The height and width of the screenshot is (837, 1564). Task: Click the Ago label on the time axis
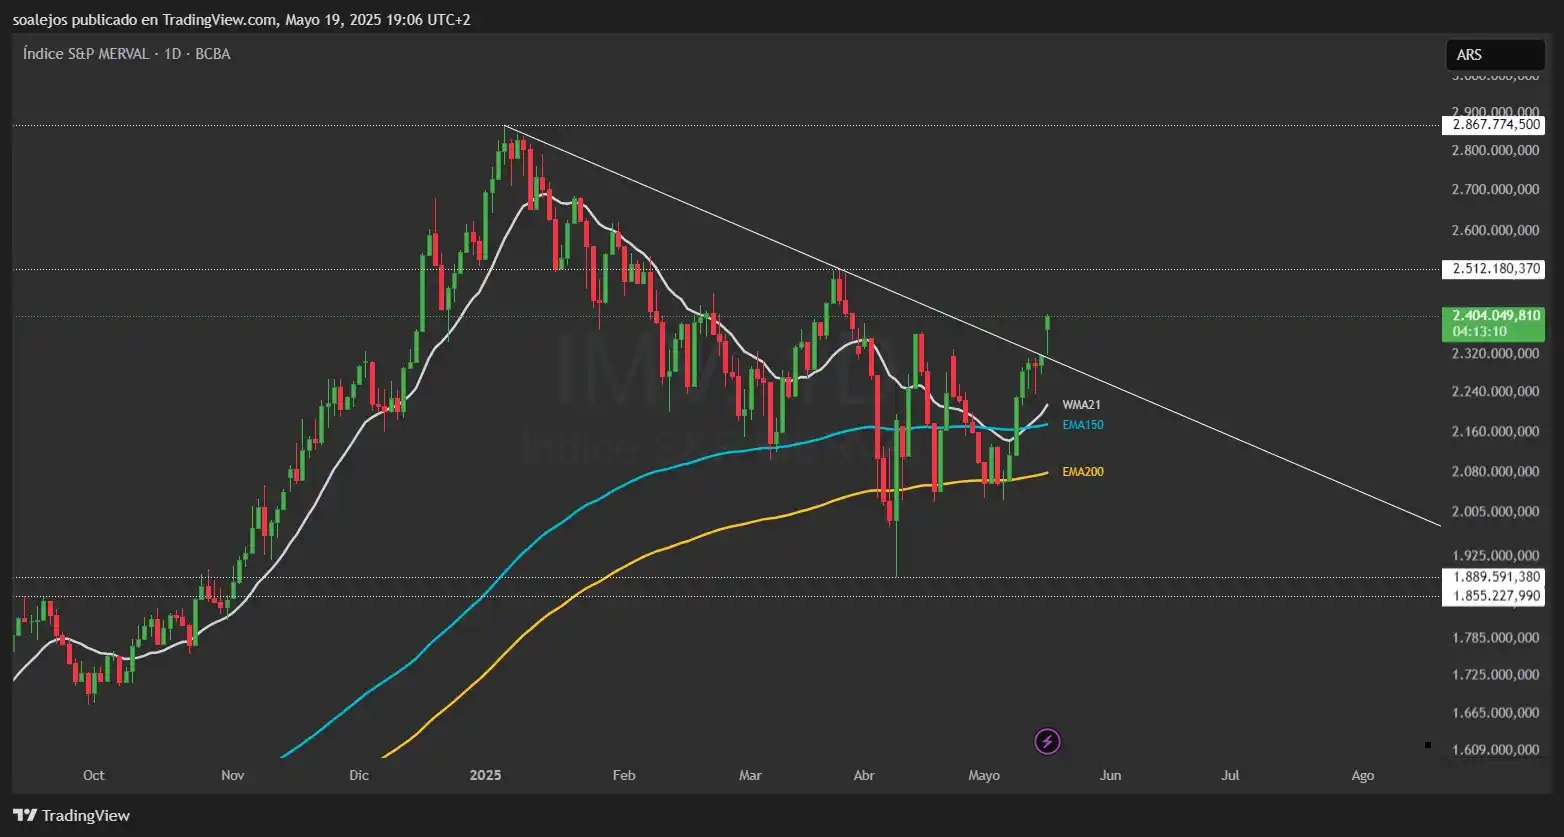pos(1363,775)
